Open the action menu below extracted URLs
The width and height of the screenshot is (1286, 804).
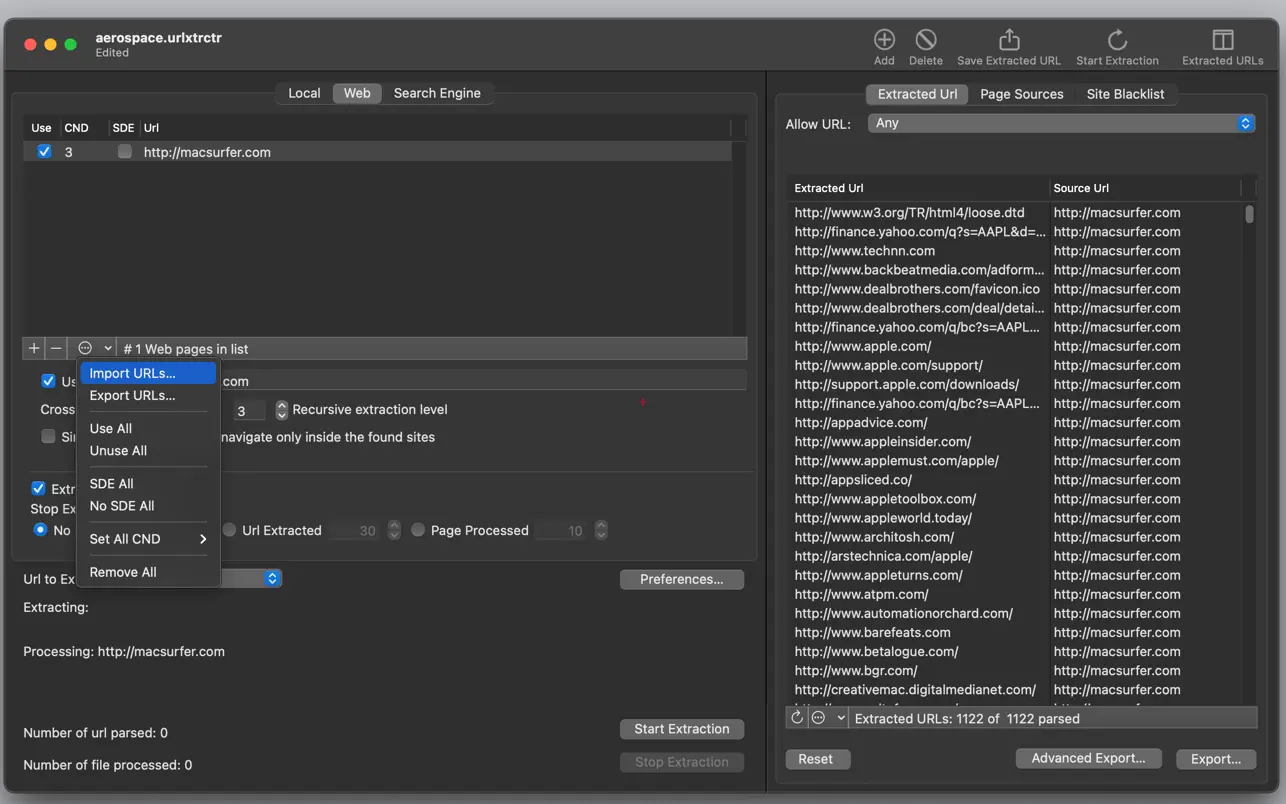[828, 717]
